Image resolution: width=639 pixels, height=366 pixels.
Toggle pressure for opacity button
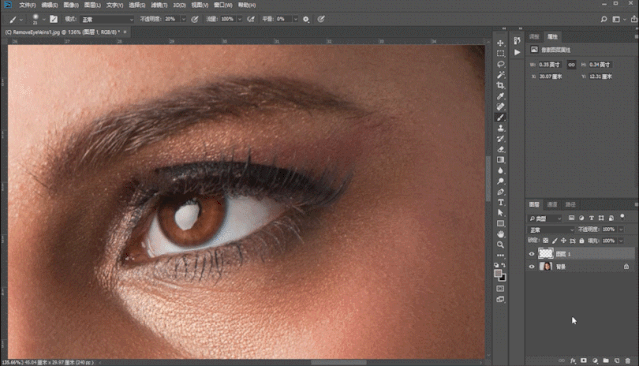195,19
